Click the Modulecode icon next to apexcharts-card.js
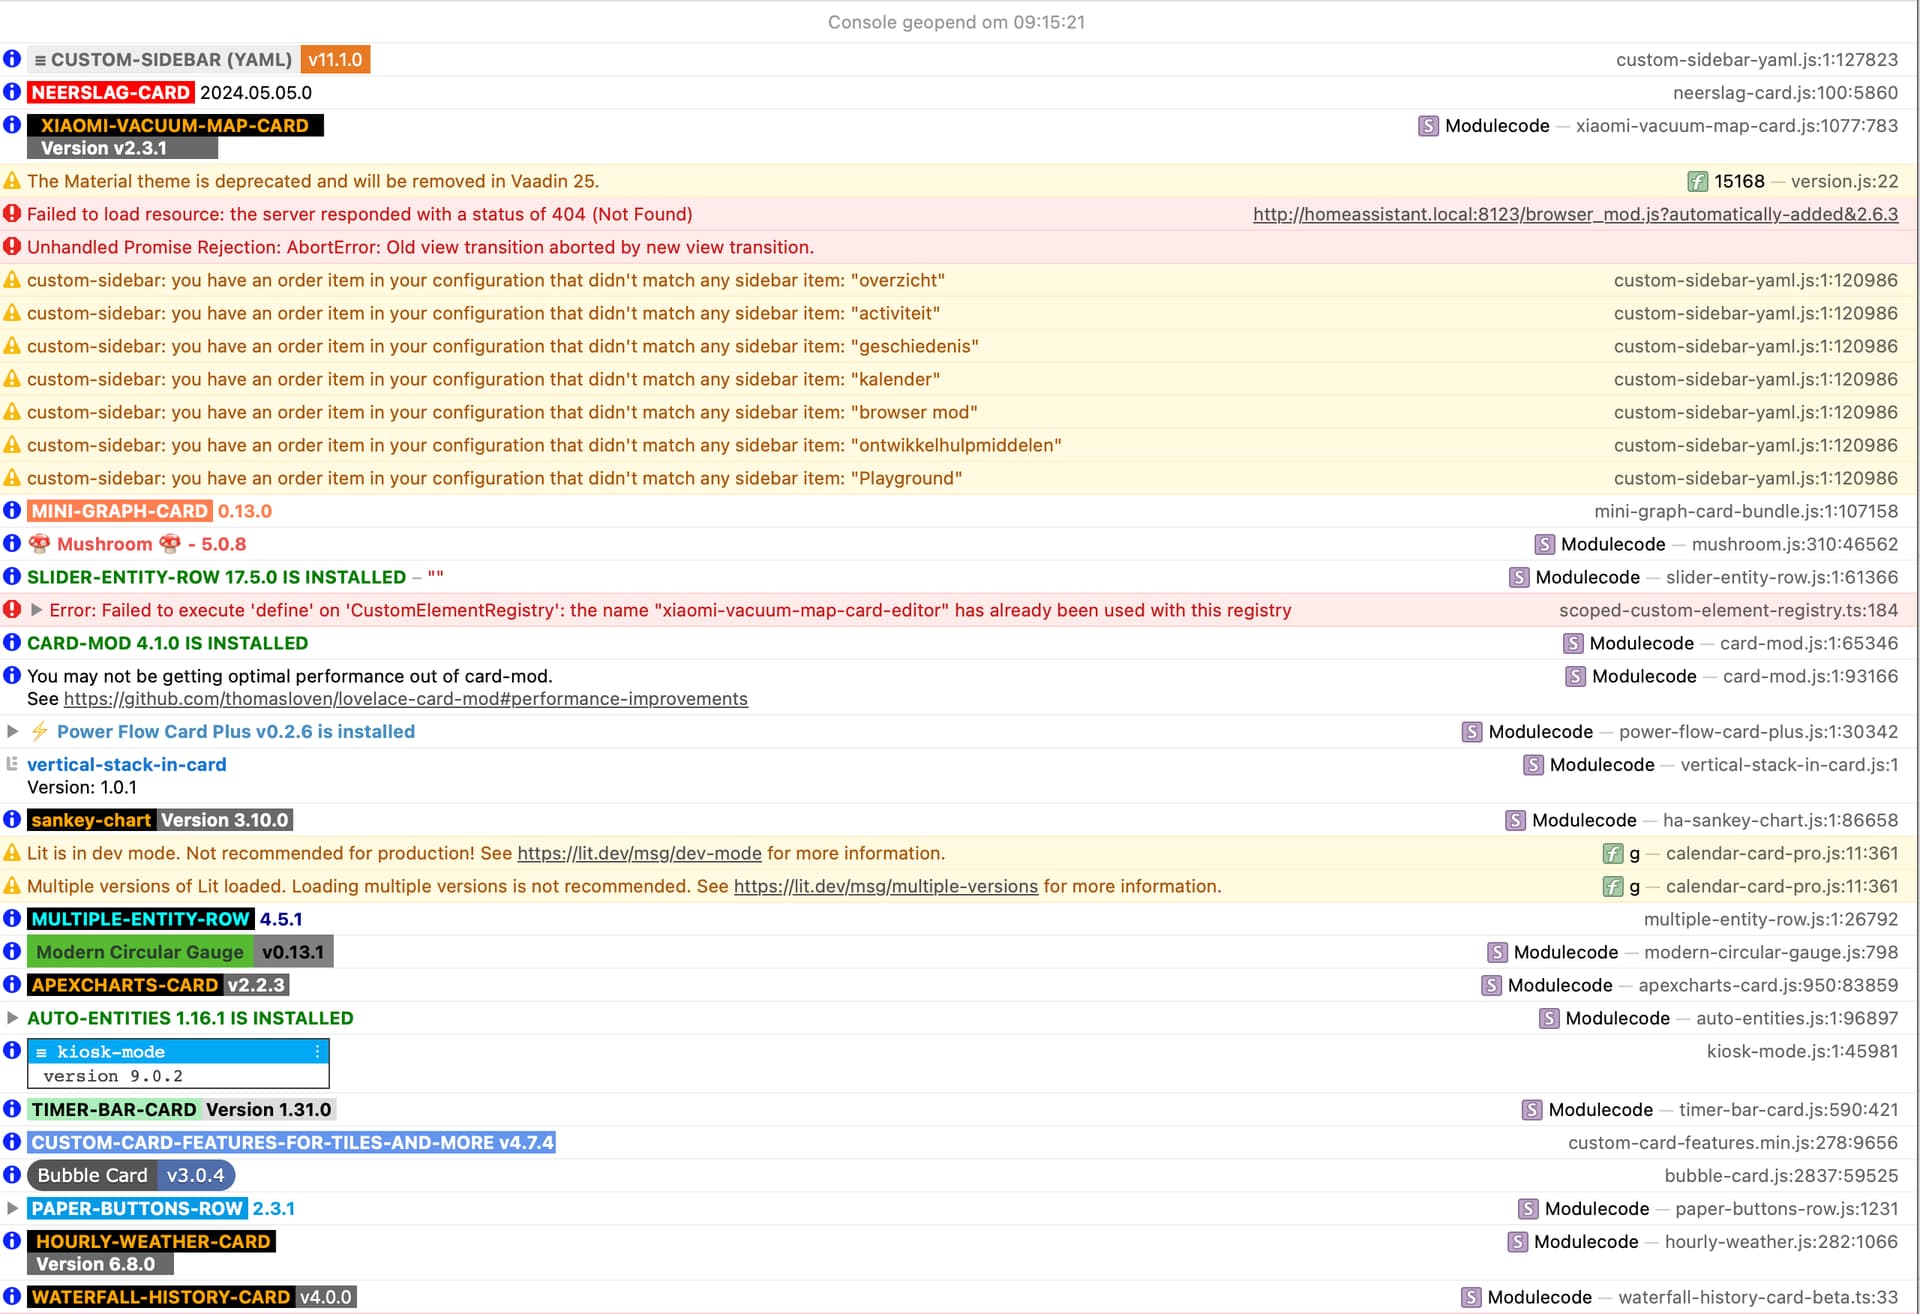 (x=1491, y=985)
